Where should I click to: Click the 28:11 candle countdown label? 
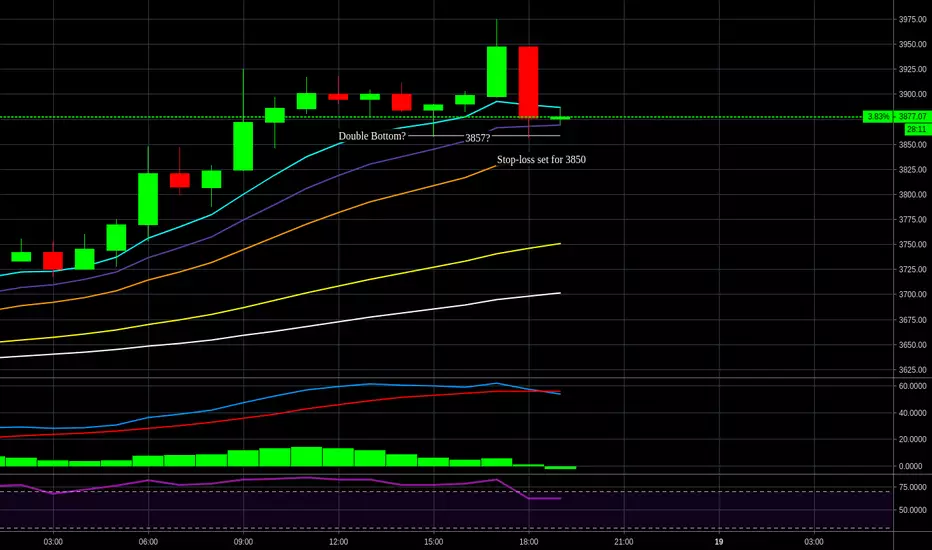point(916,129)
